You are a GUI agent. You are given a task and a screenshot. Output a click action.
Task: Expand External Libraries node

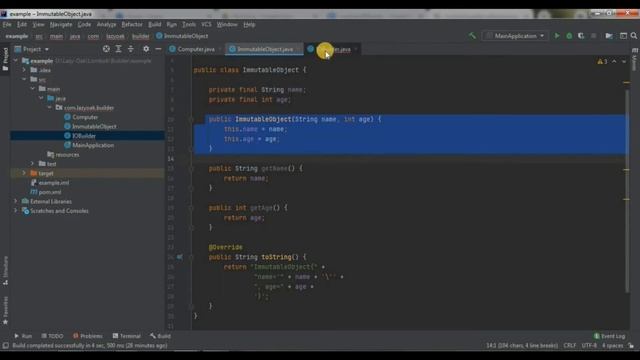16,201
